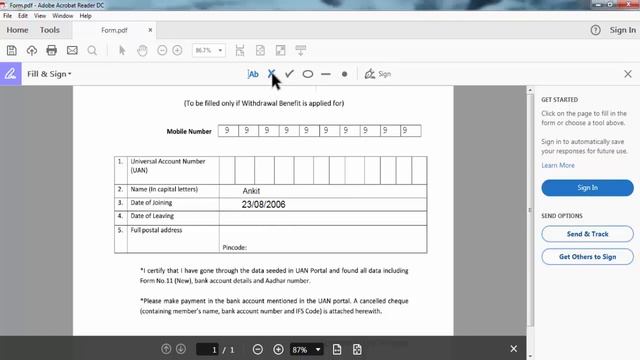The width and height of the screenshot is (640, 360).
Task: Click the help question mark icon
Action: pos(596,30)
